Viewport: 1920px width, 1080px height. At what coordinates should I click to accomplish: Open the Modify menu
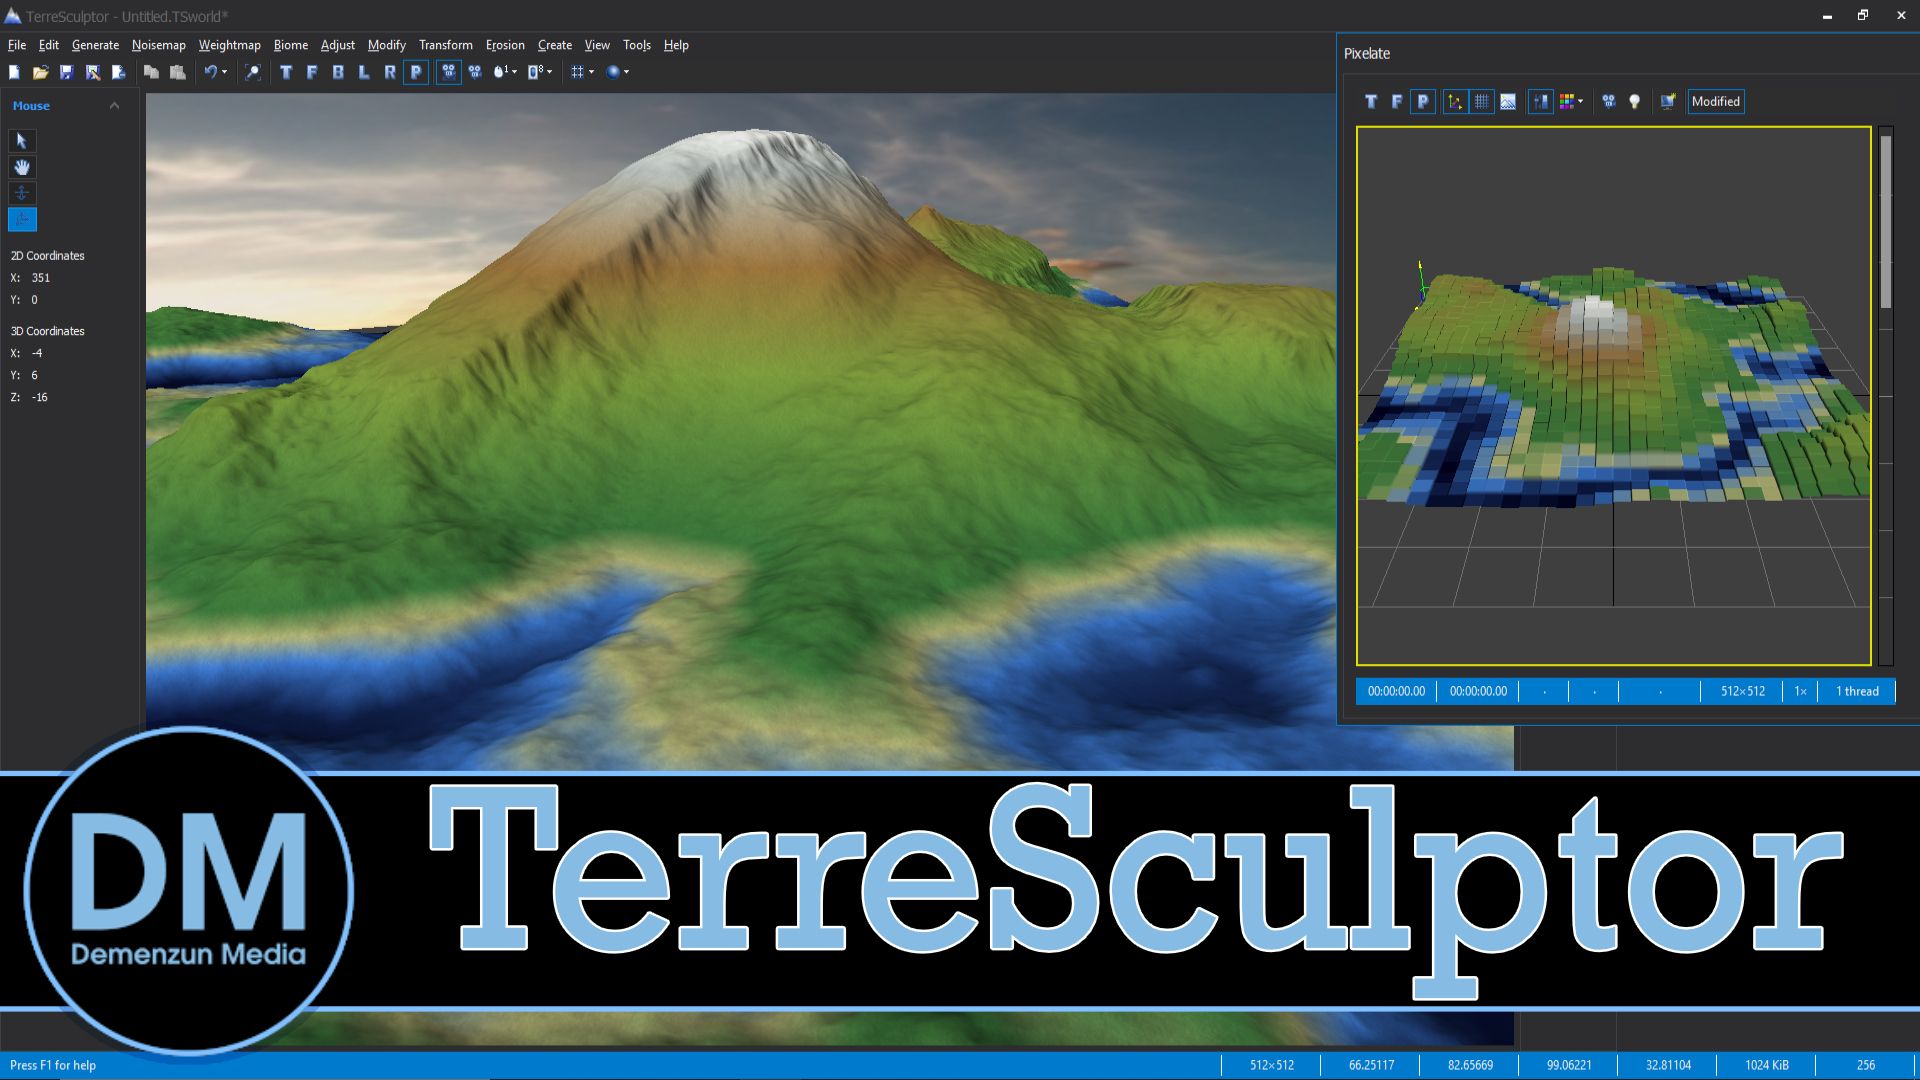(x=387, y=45)
